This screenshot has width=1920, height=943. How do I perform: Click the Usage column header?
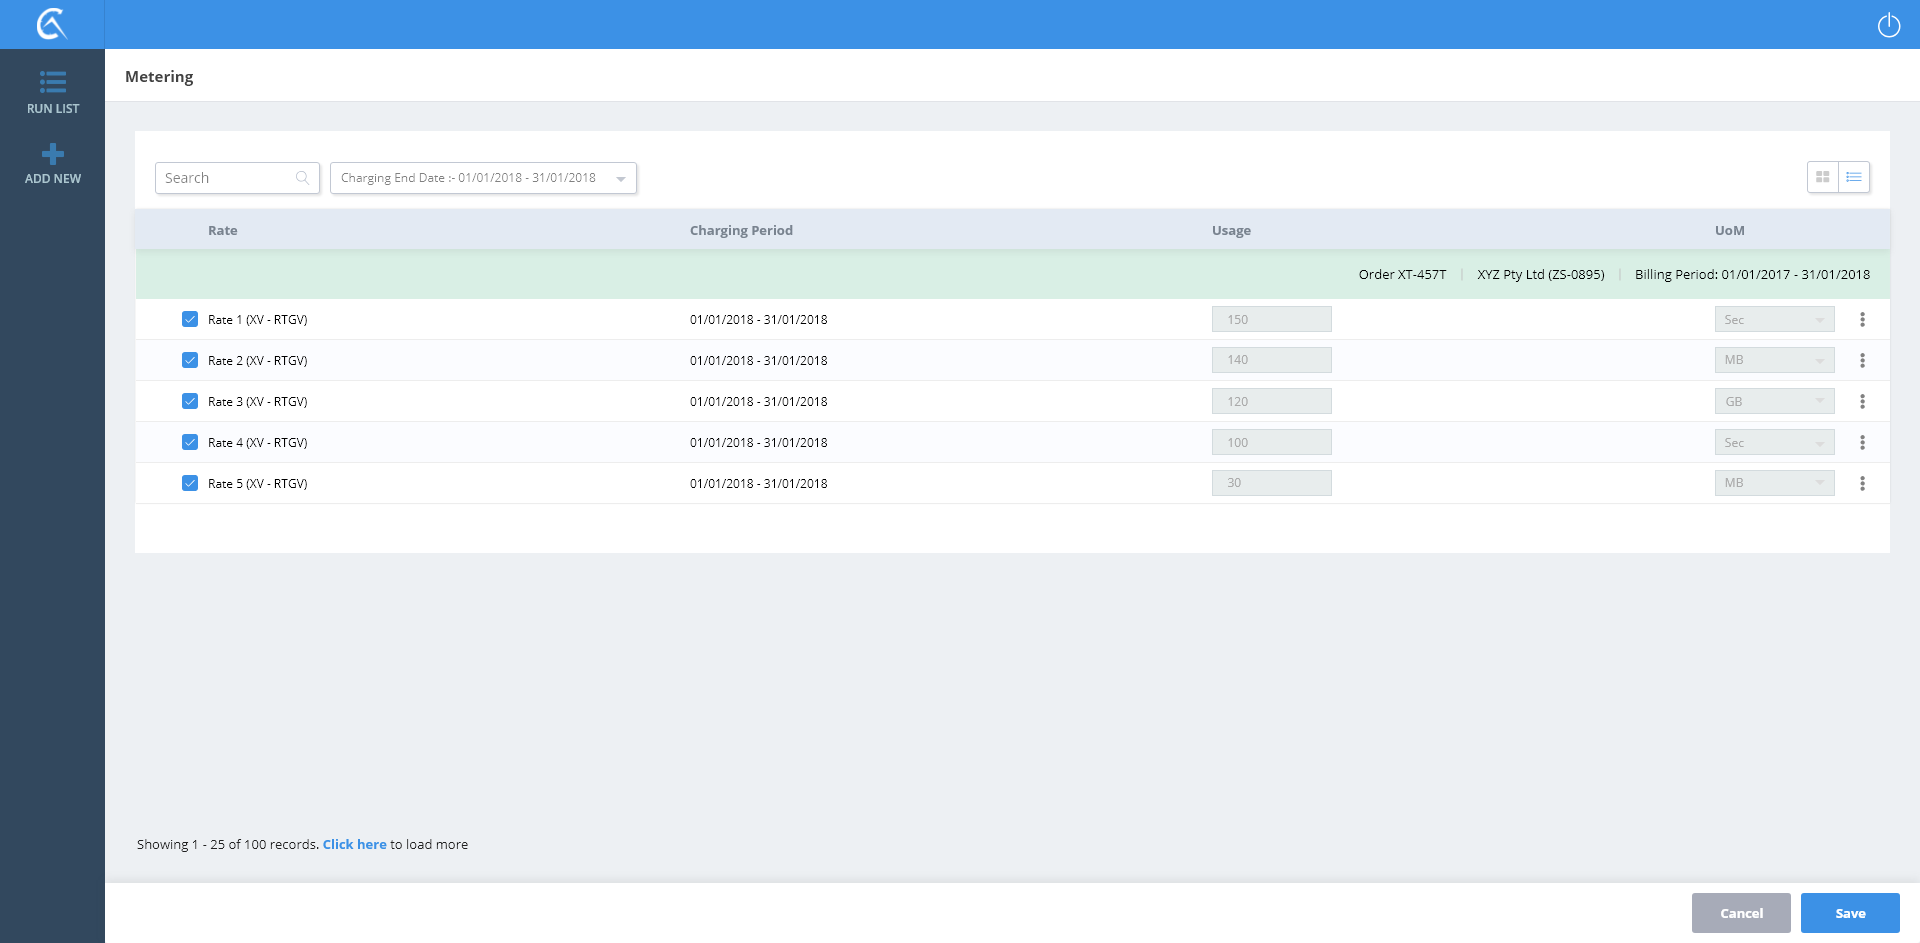click(1231, 231)
